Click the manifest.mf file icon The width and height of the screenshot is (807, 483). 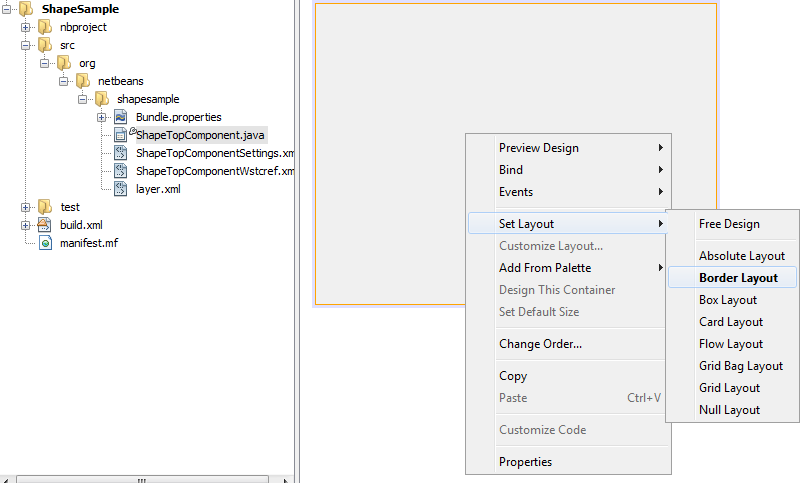coord(45,243)
